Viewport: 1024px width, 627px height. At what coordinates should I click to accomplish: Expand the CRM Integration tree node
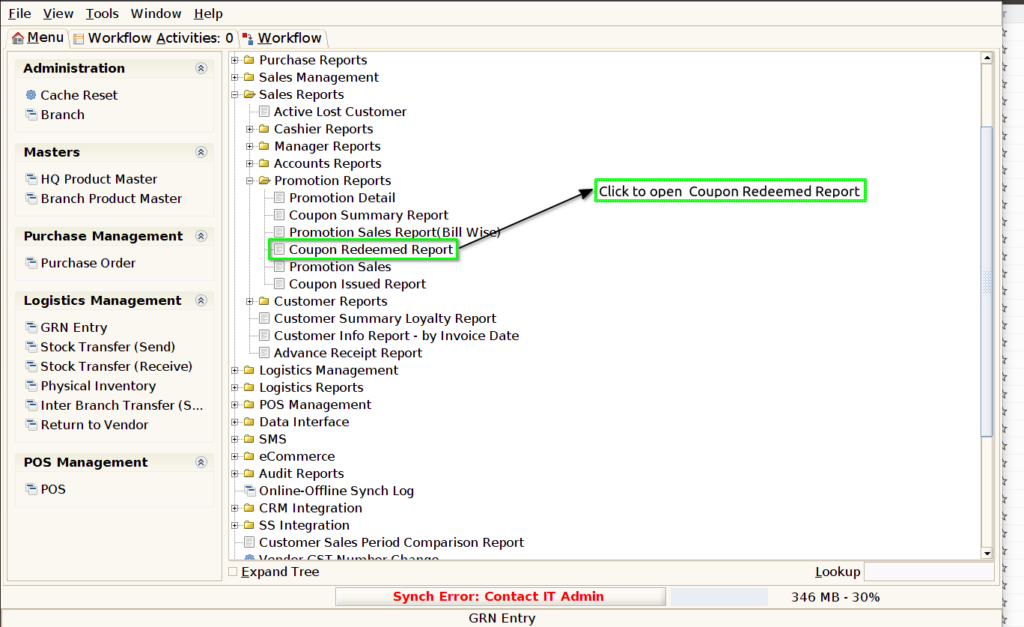click(234, 507)
